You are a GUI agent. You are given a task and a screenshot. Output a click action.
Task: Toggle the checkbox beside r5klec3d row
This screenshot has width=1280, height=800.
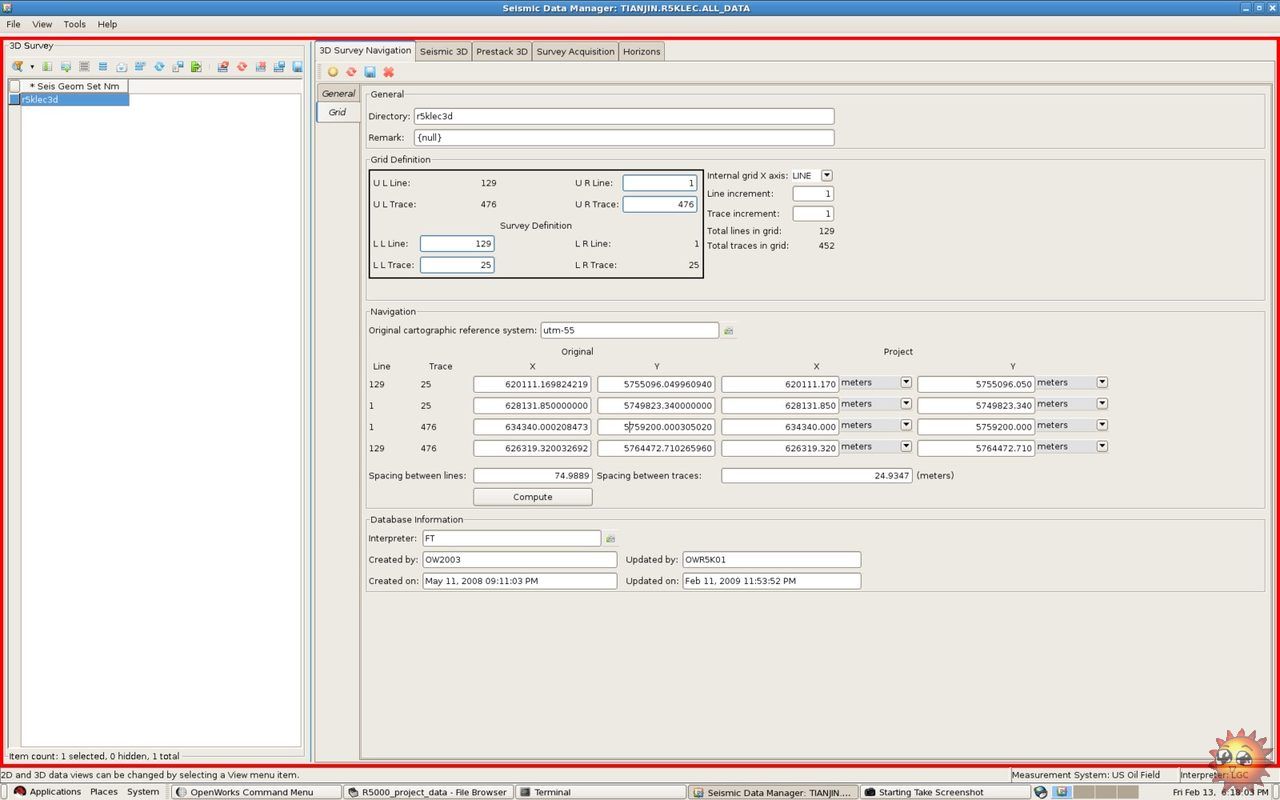pyautogui.click(x=15, y=99)
